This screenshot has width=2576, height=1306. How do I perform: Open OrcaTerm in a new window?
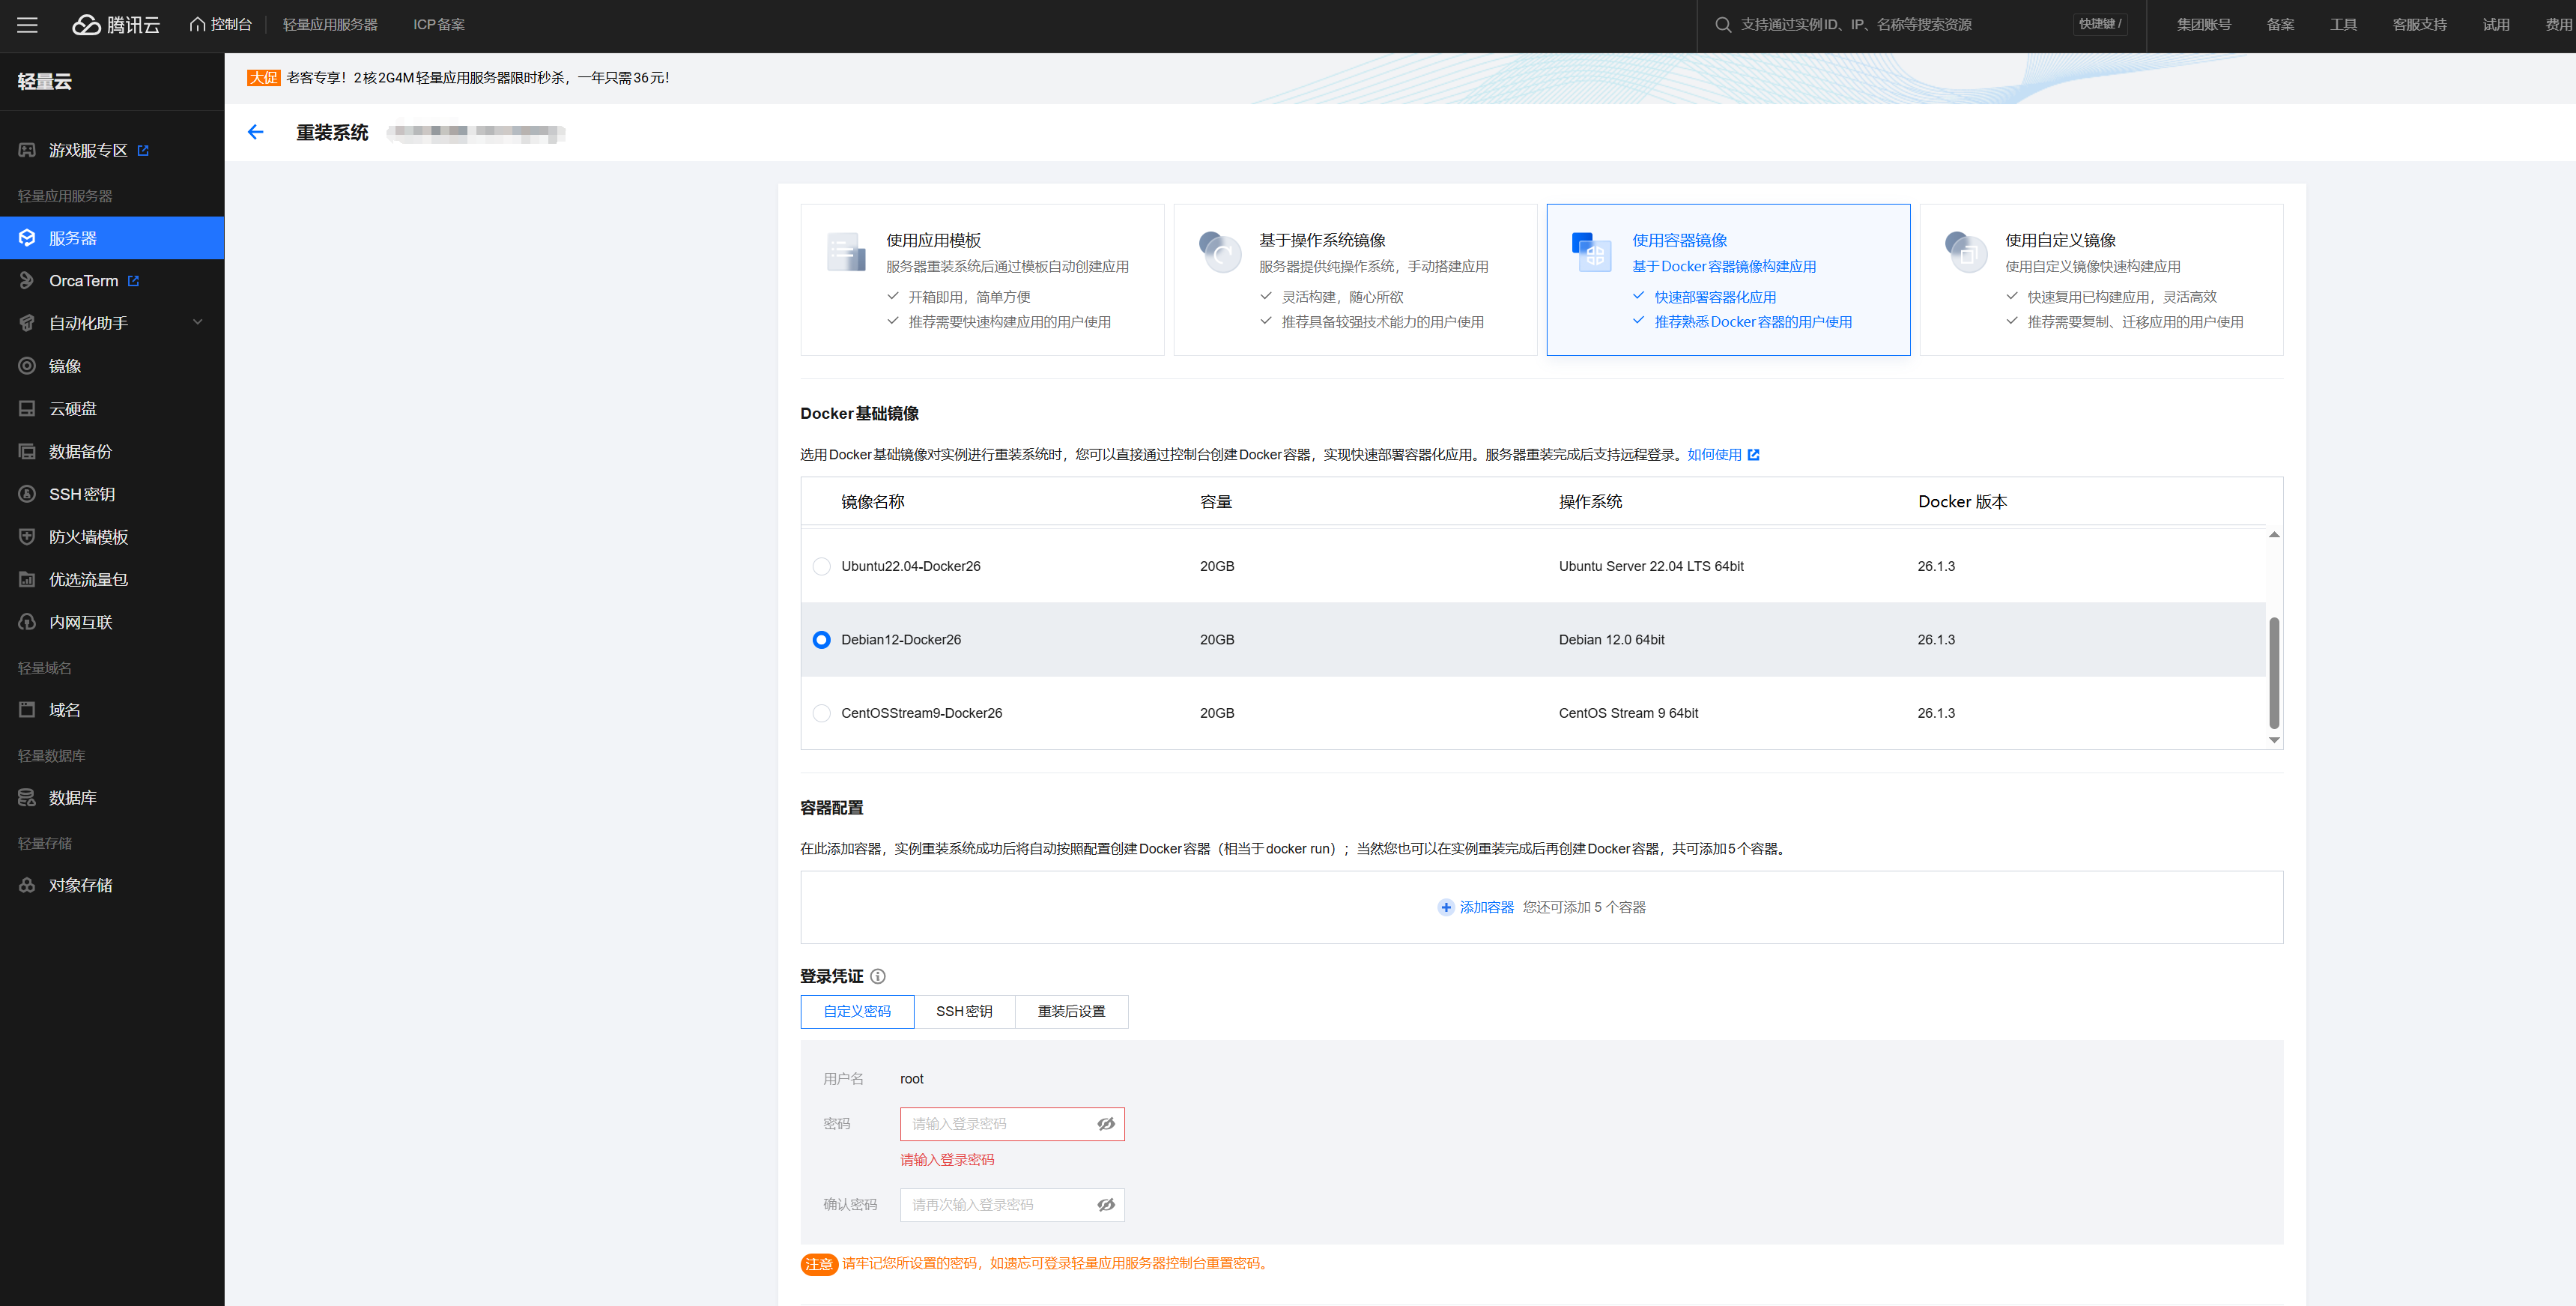coord(86,280)
